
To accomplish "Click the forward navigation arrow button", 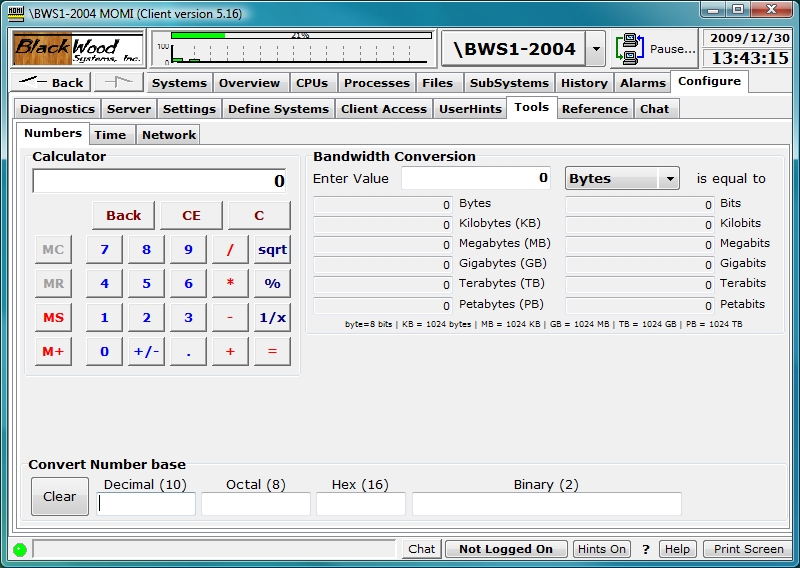I will (x=119, y=83).
